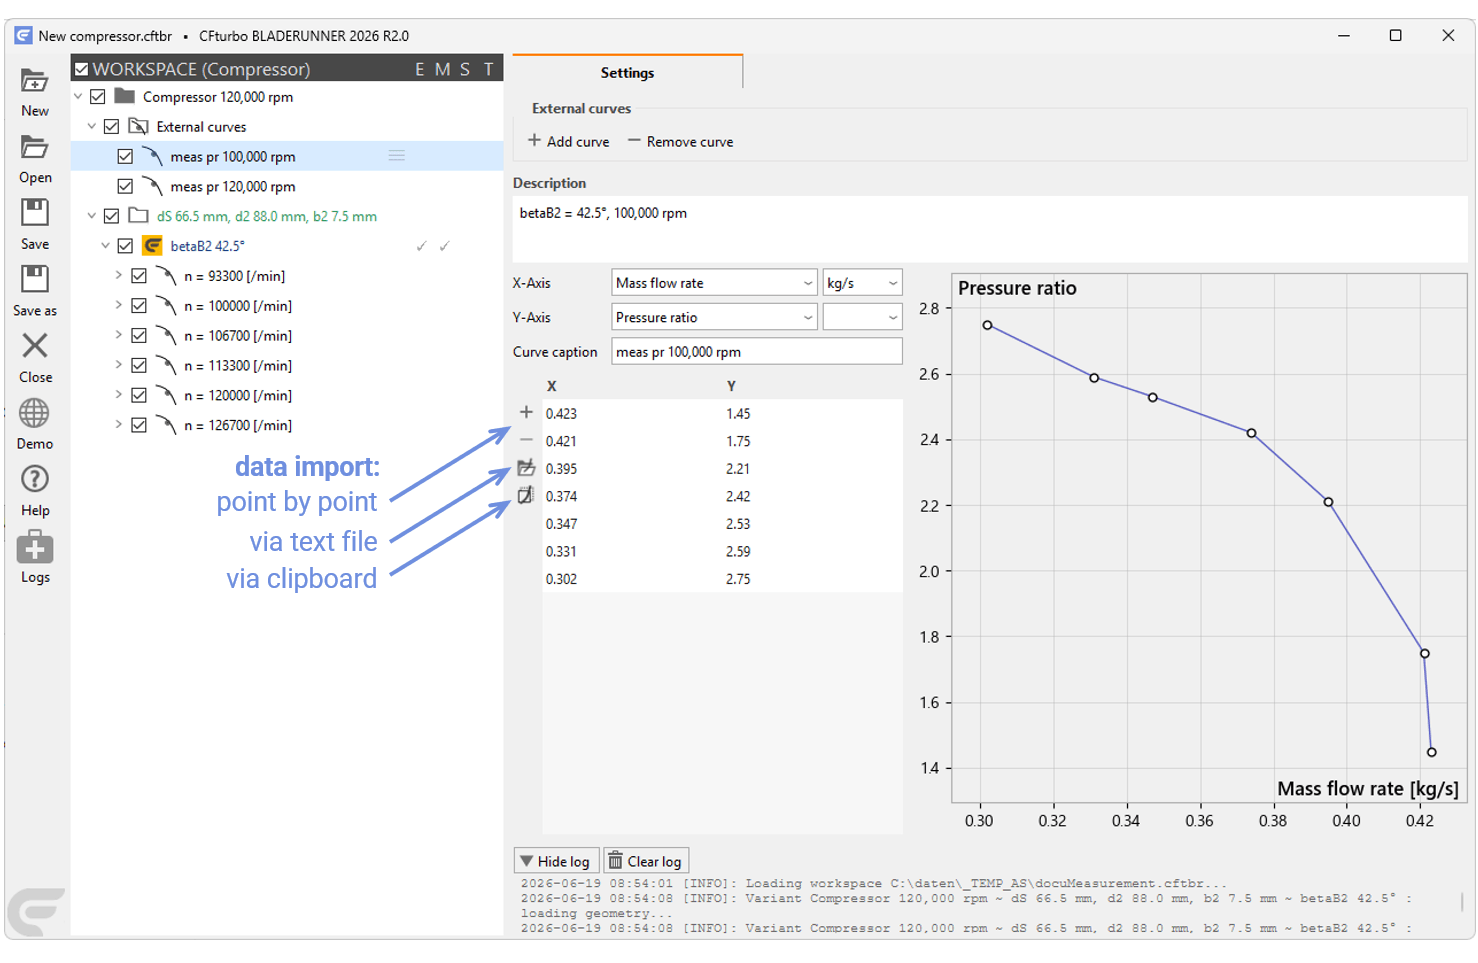
Task: Toggle the WORKSPACE (Compressor) checkbox
Action: pos(82,69)
